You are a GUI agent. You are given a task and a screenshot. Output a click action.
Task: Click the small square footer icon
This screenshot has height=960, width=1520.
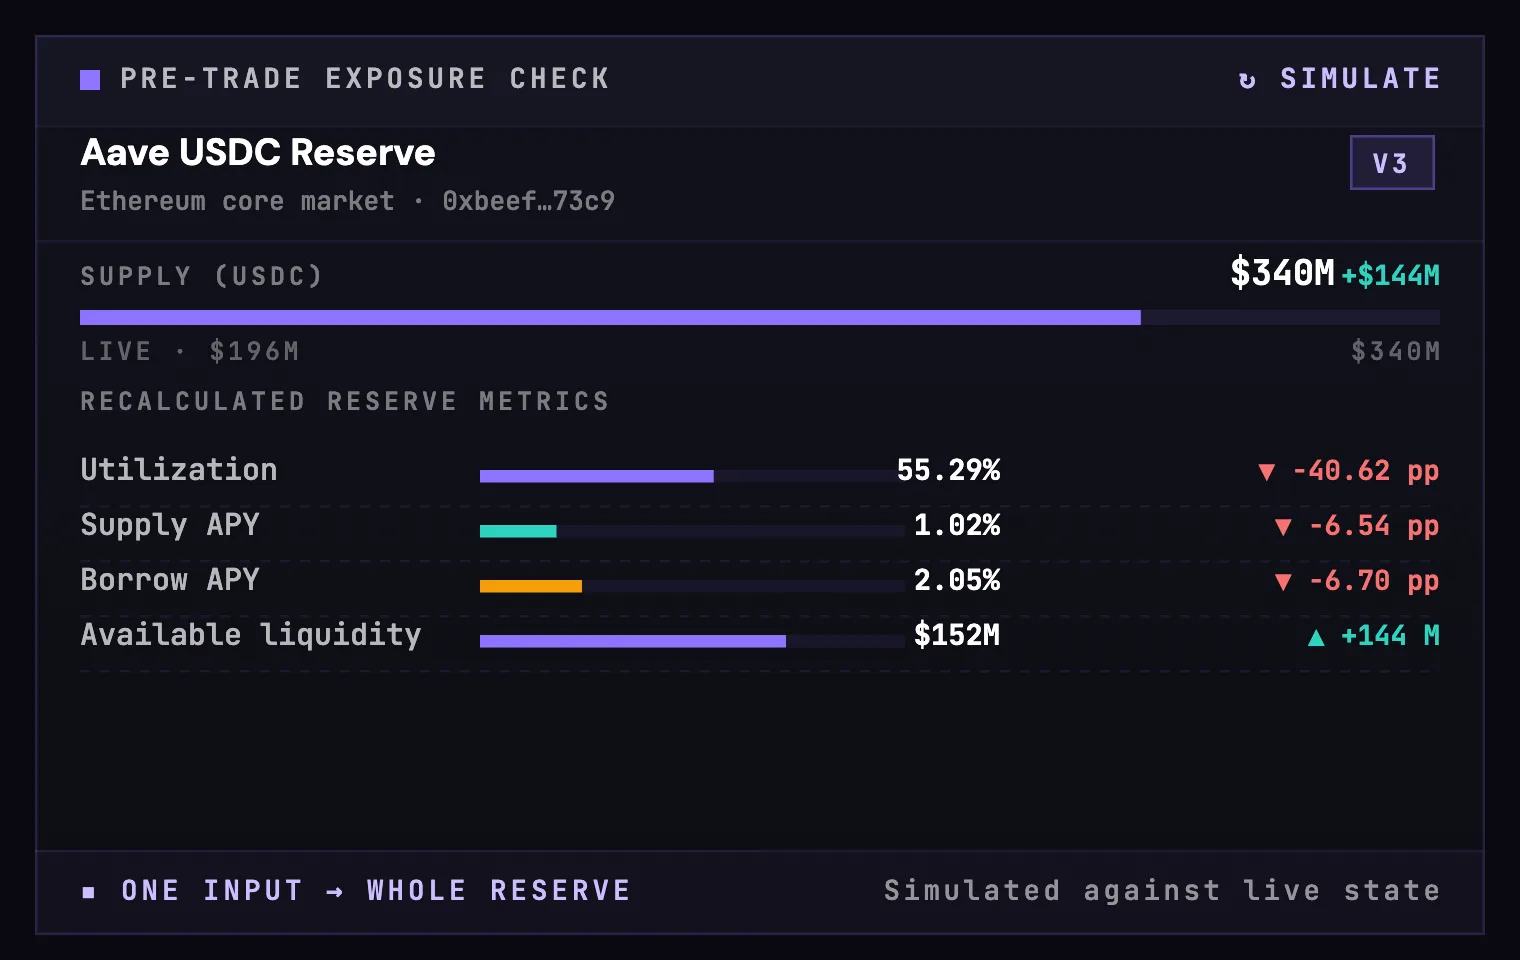89,892
